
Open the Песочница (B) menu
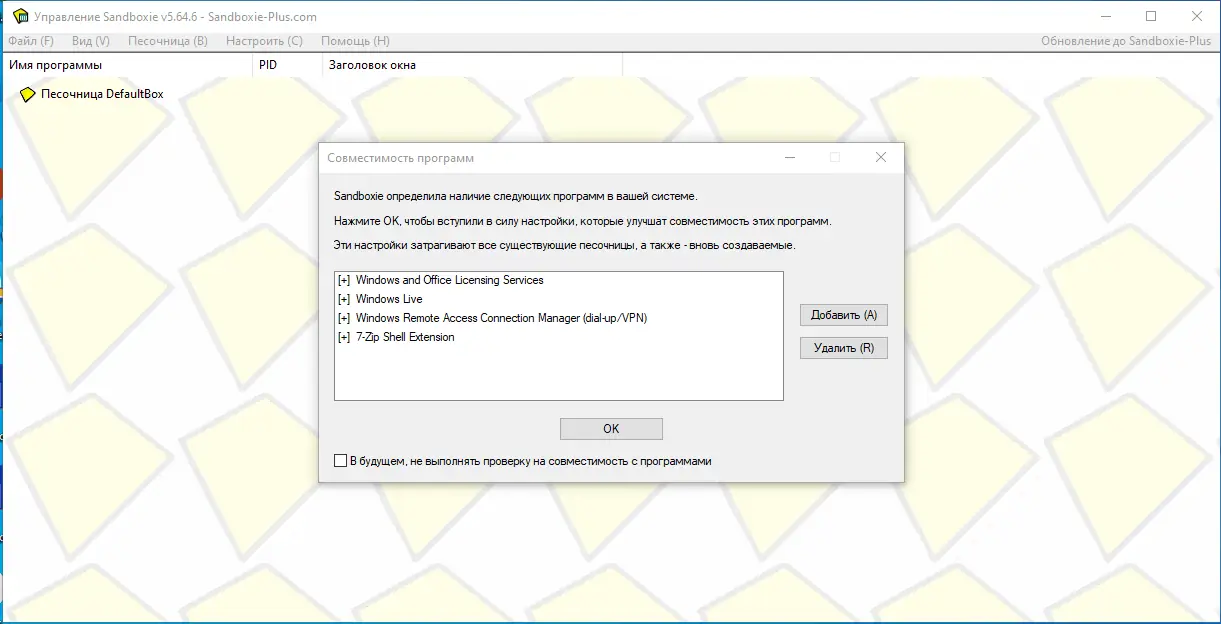168,41
